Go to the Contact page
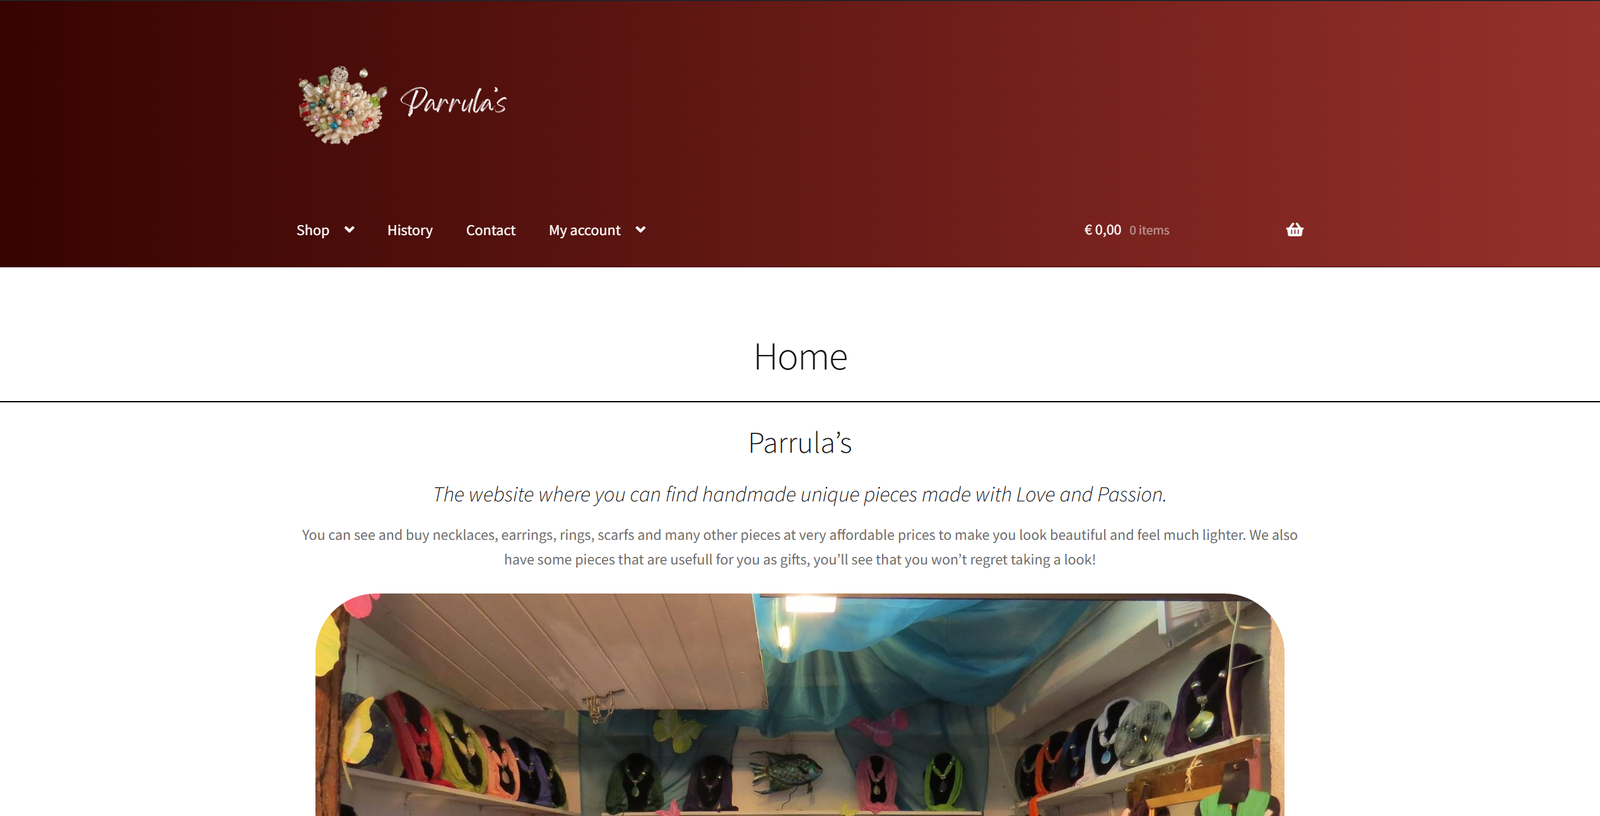Image resolution: width=1600 pixels, height=816 pixels. point(491,230)
